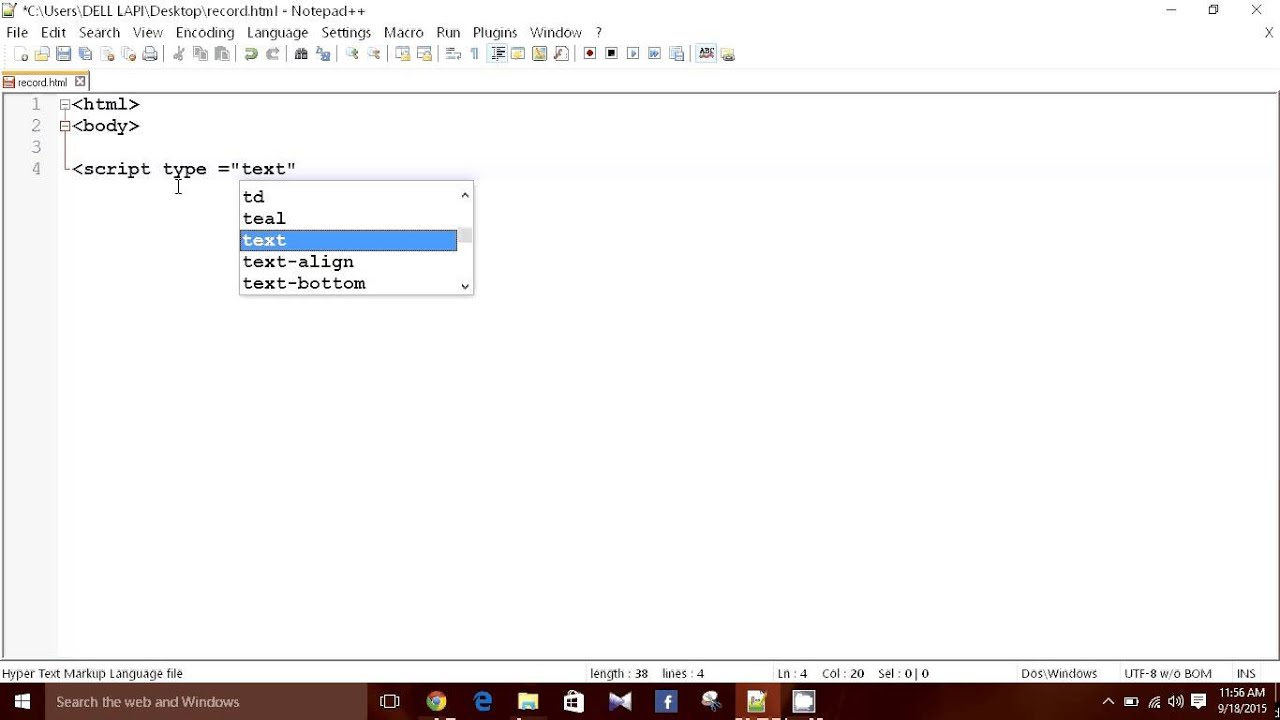Open the Plugins menu
This screenshot has height=720, width=1280.
tap(495, 32)
